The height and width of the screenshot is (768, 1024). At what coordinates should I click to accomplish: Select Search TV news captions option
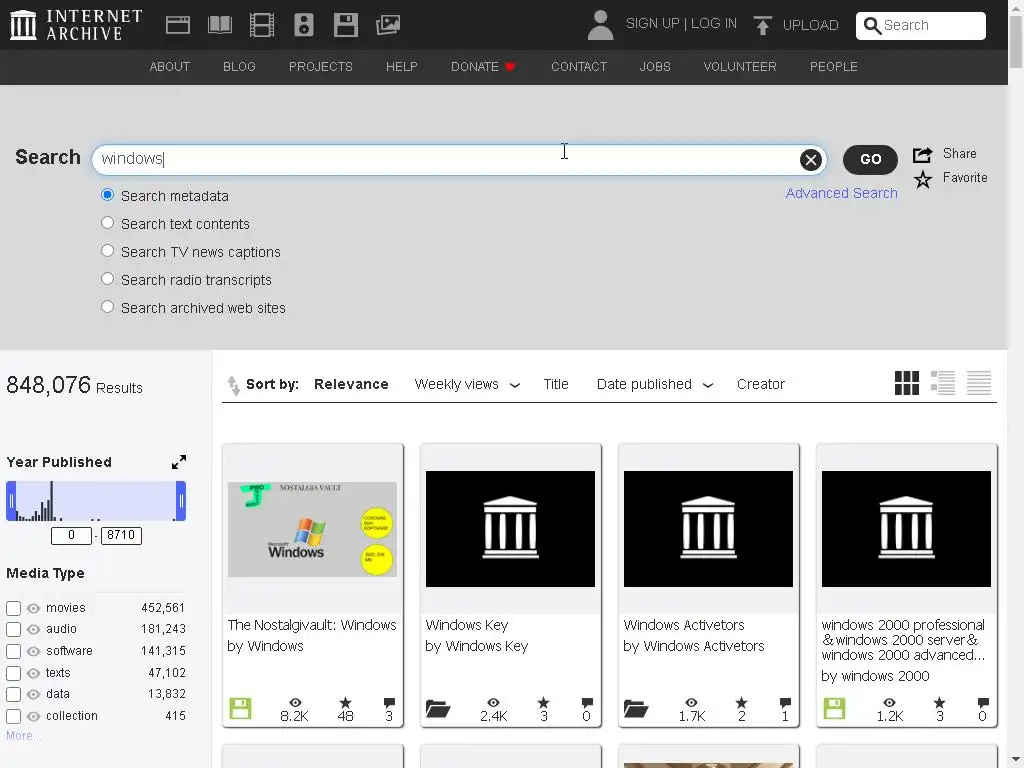click(x=107, y=251)
